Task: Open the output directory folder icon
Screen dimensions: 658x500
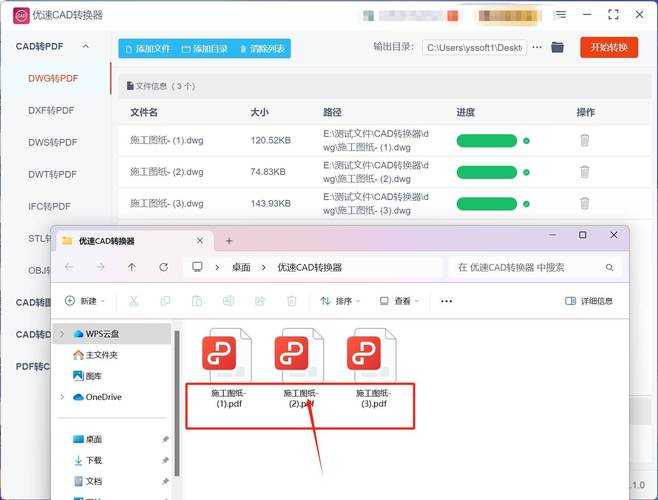Action: click(558, 48)
